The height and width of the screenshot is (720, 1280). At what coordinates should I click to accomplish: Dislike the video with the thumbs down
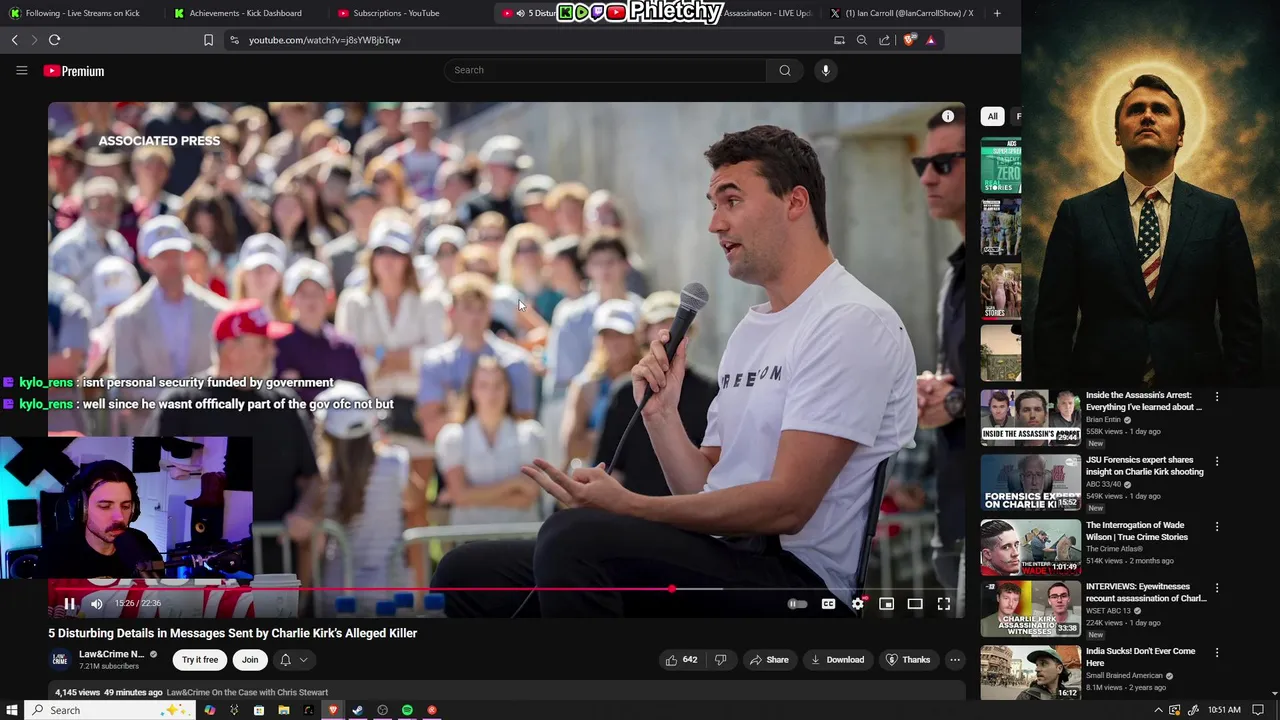[720, 660]
